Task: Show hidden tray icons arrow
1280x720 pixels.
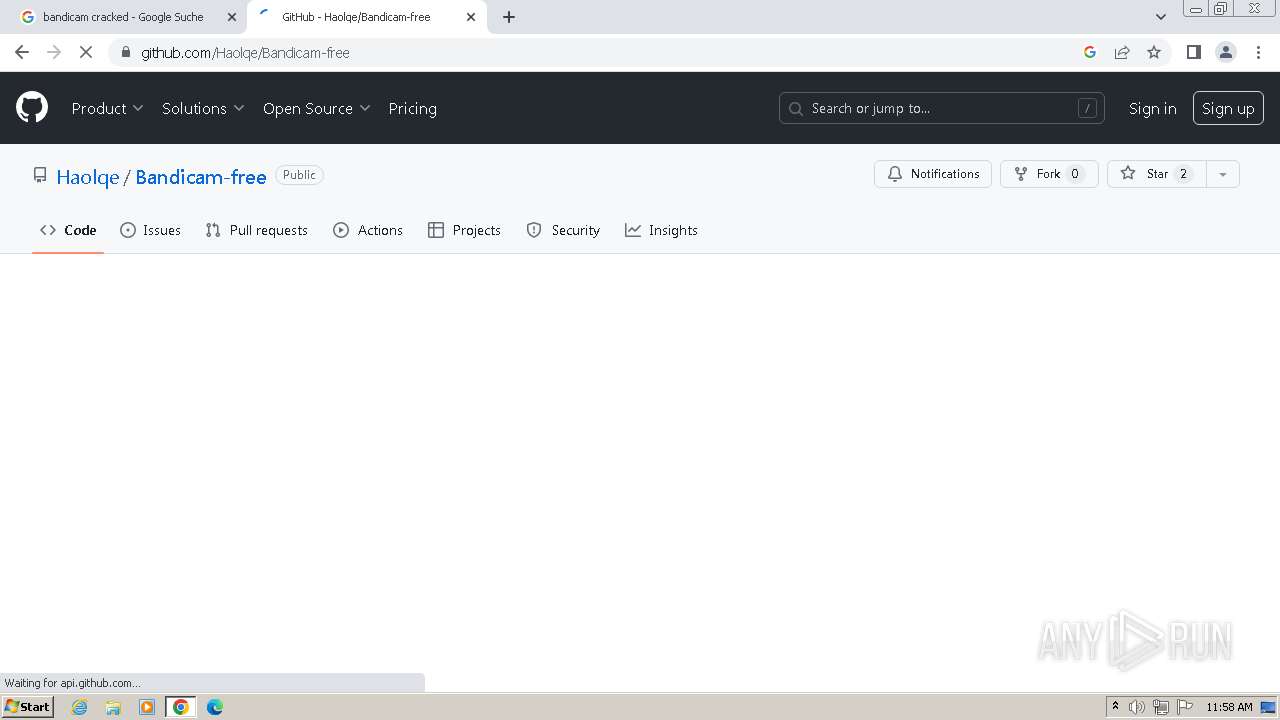Action: pos(1115,707)
